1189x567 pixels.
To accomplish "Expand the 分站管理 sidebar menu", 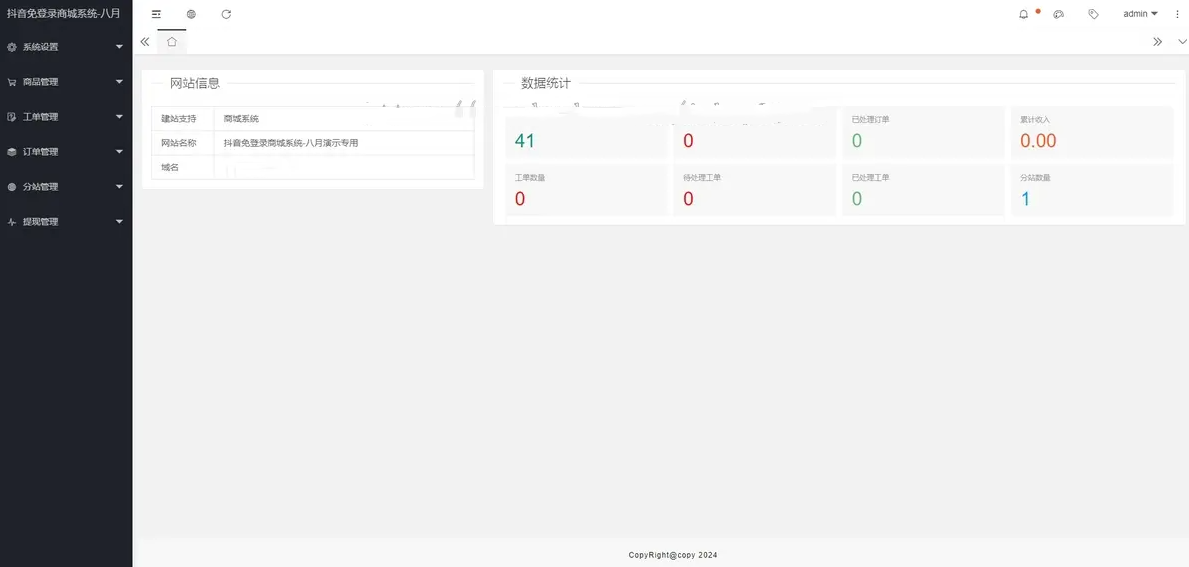I will (x=66, y=187).
